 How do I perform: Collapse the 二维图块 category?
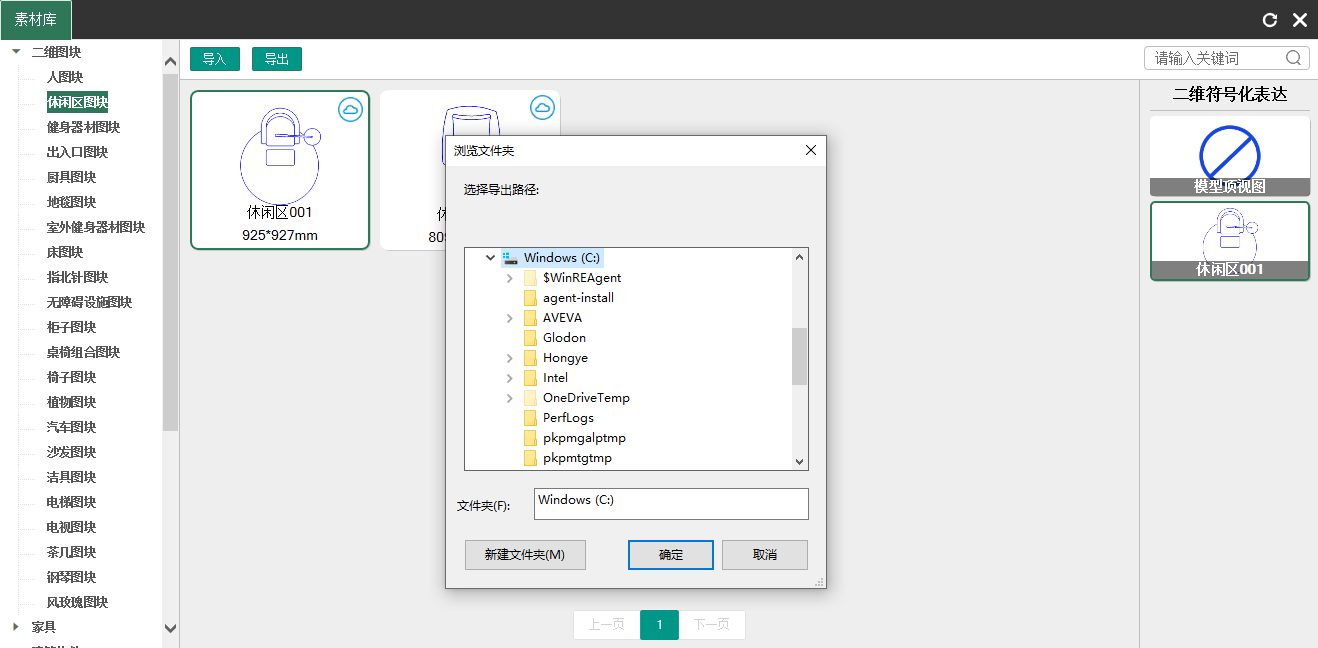[16, 52]
